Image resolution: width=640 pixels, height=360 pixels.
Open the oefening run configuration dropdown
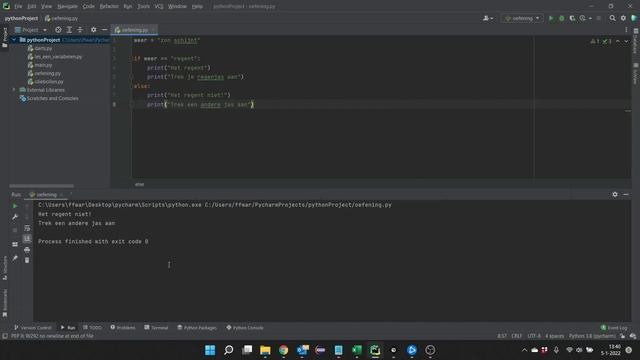point(522,18)
